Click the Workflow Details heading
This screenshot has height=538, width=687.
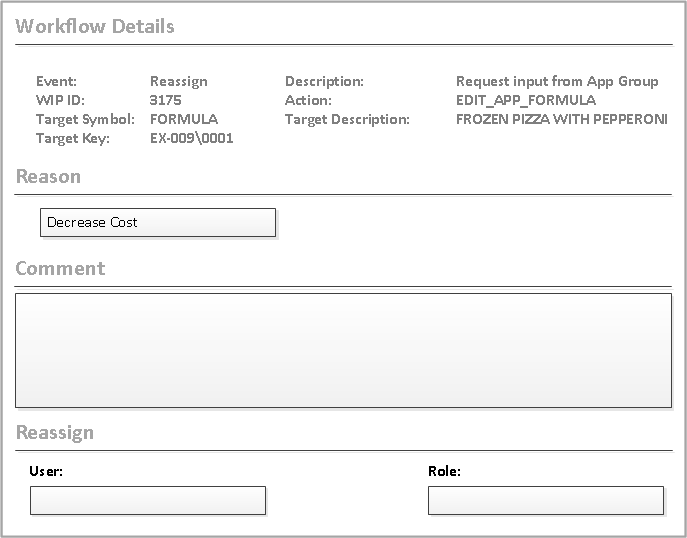[95, 27]
